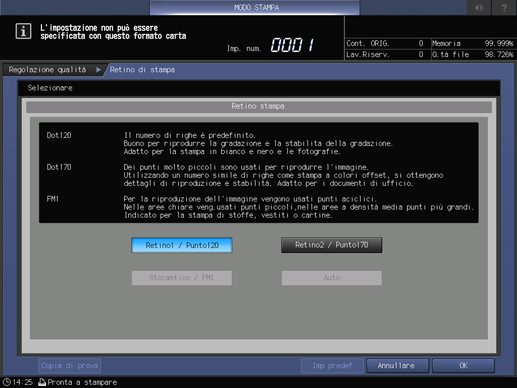Click the paper format warning message
The height and width of the screenshot is (388, 517).
113,32
